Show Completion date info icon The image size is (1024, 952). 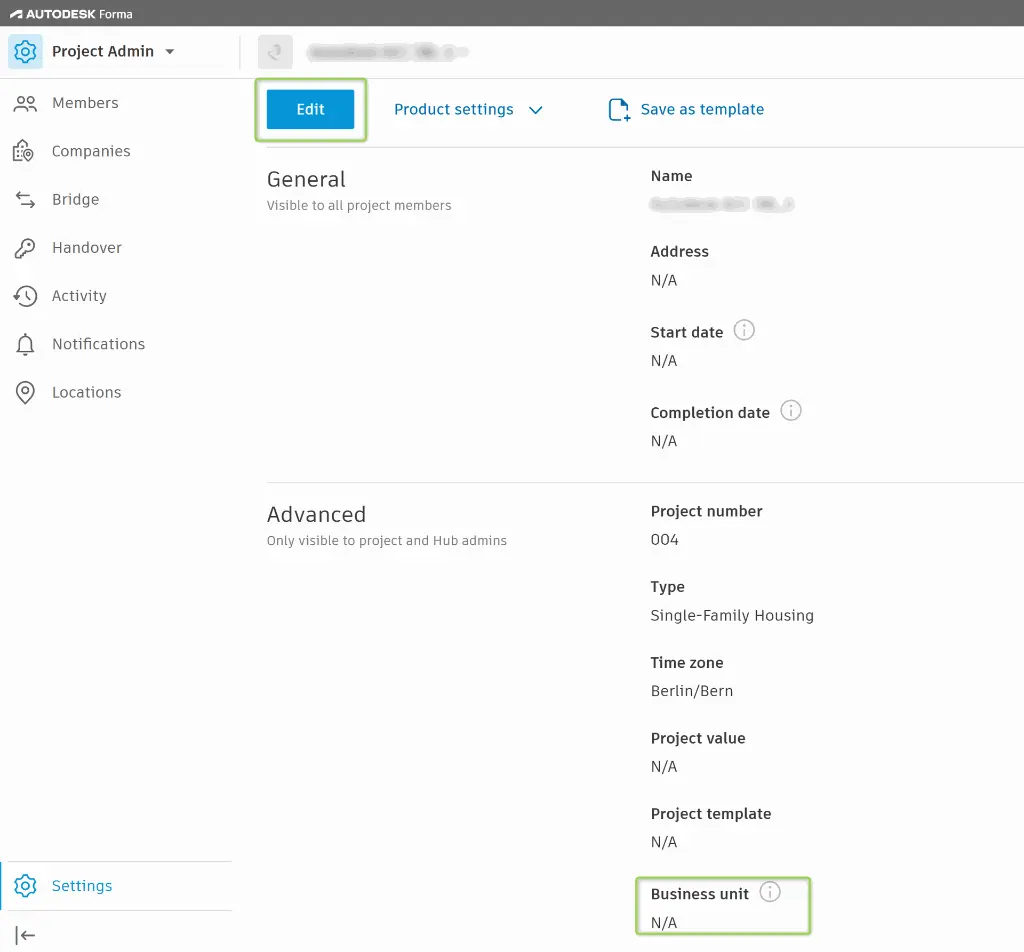(x=791, y=411)
